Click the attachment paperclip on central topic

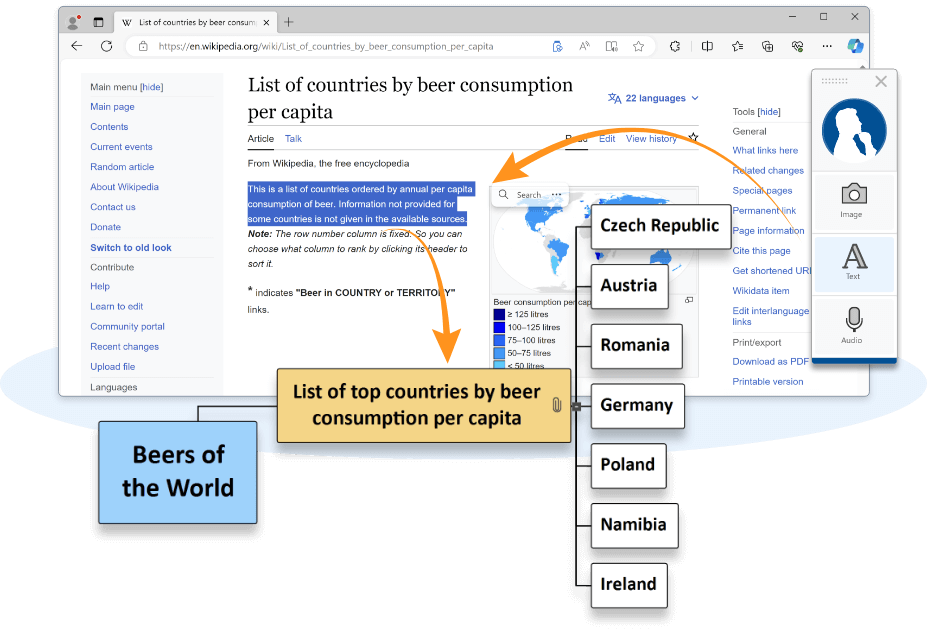pyautogui.click(x=556, y=405)
